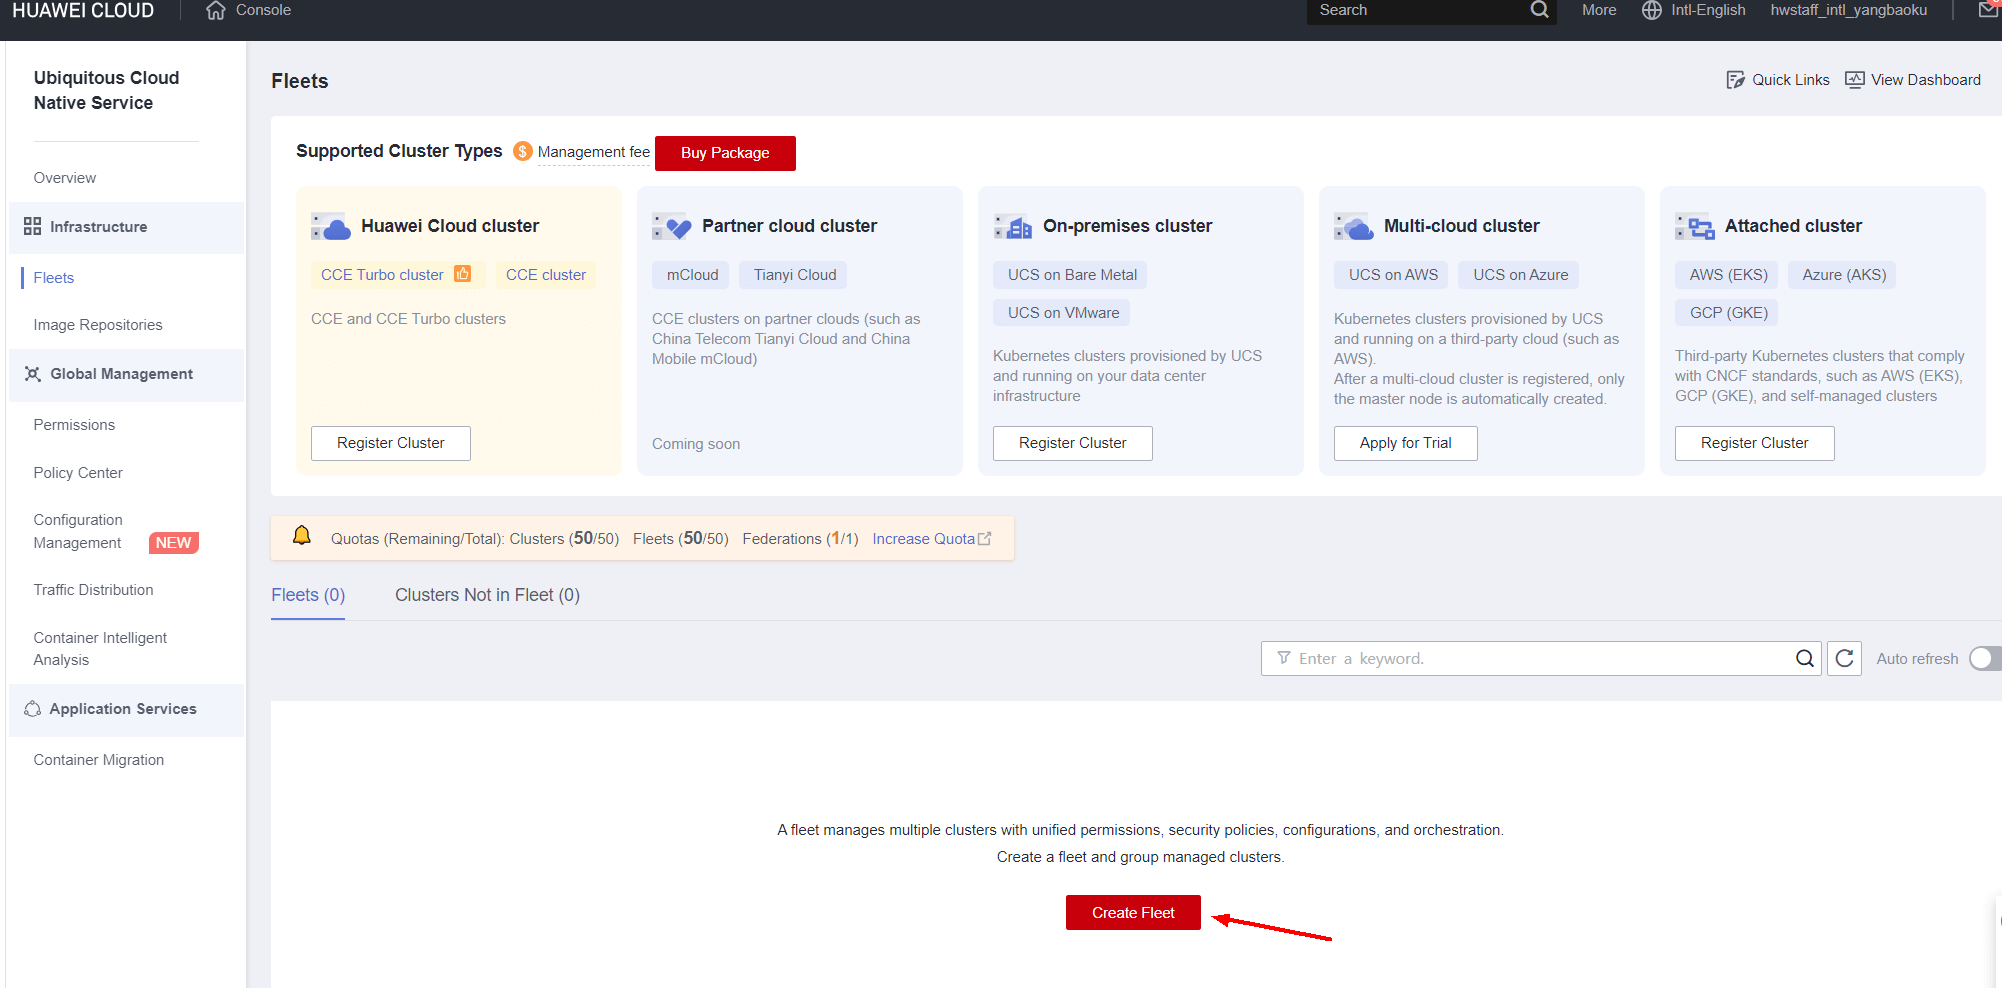Collapse the Global Management section
The width and height of the screenshot is (2002, 988).
pyautogui.click(x=121, y=374)
